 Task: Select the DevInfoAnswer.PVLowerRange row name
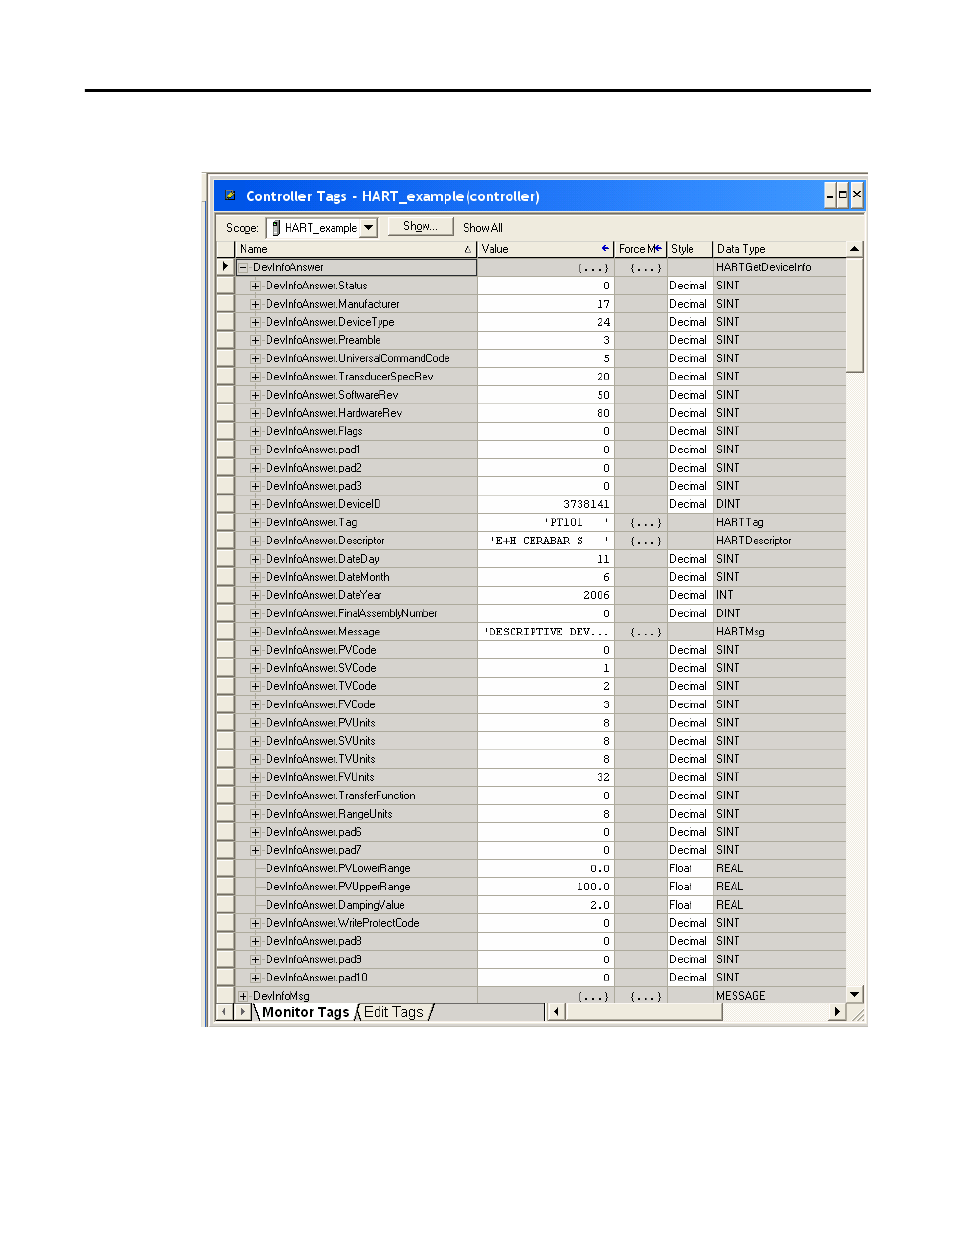(x=338, y=869)
